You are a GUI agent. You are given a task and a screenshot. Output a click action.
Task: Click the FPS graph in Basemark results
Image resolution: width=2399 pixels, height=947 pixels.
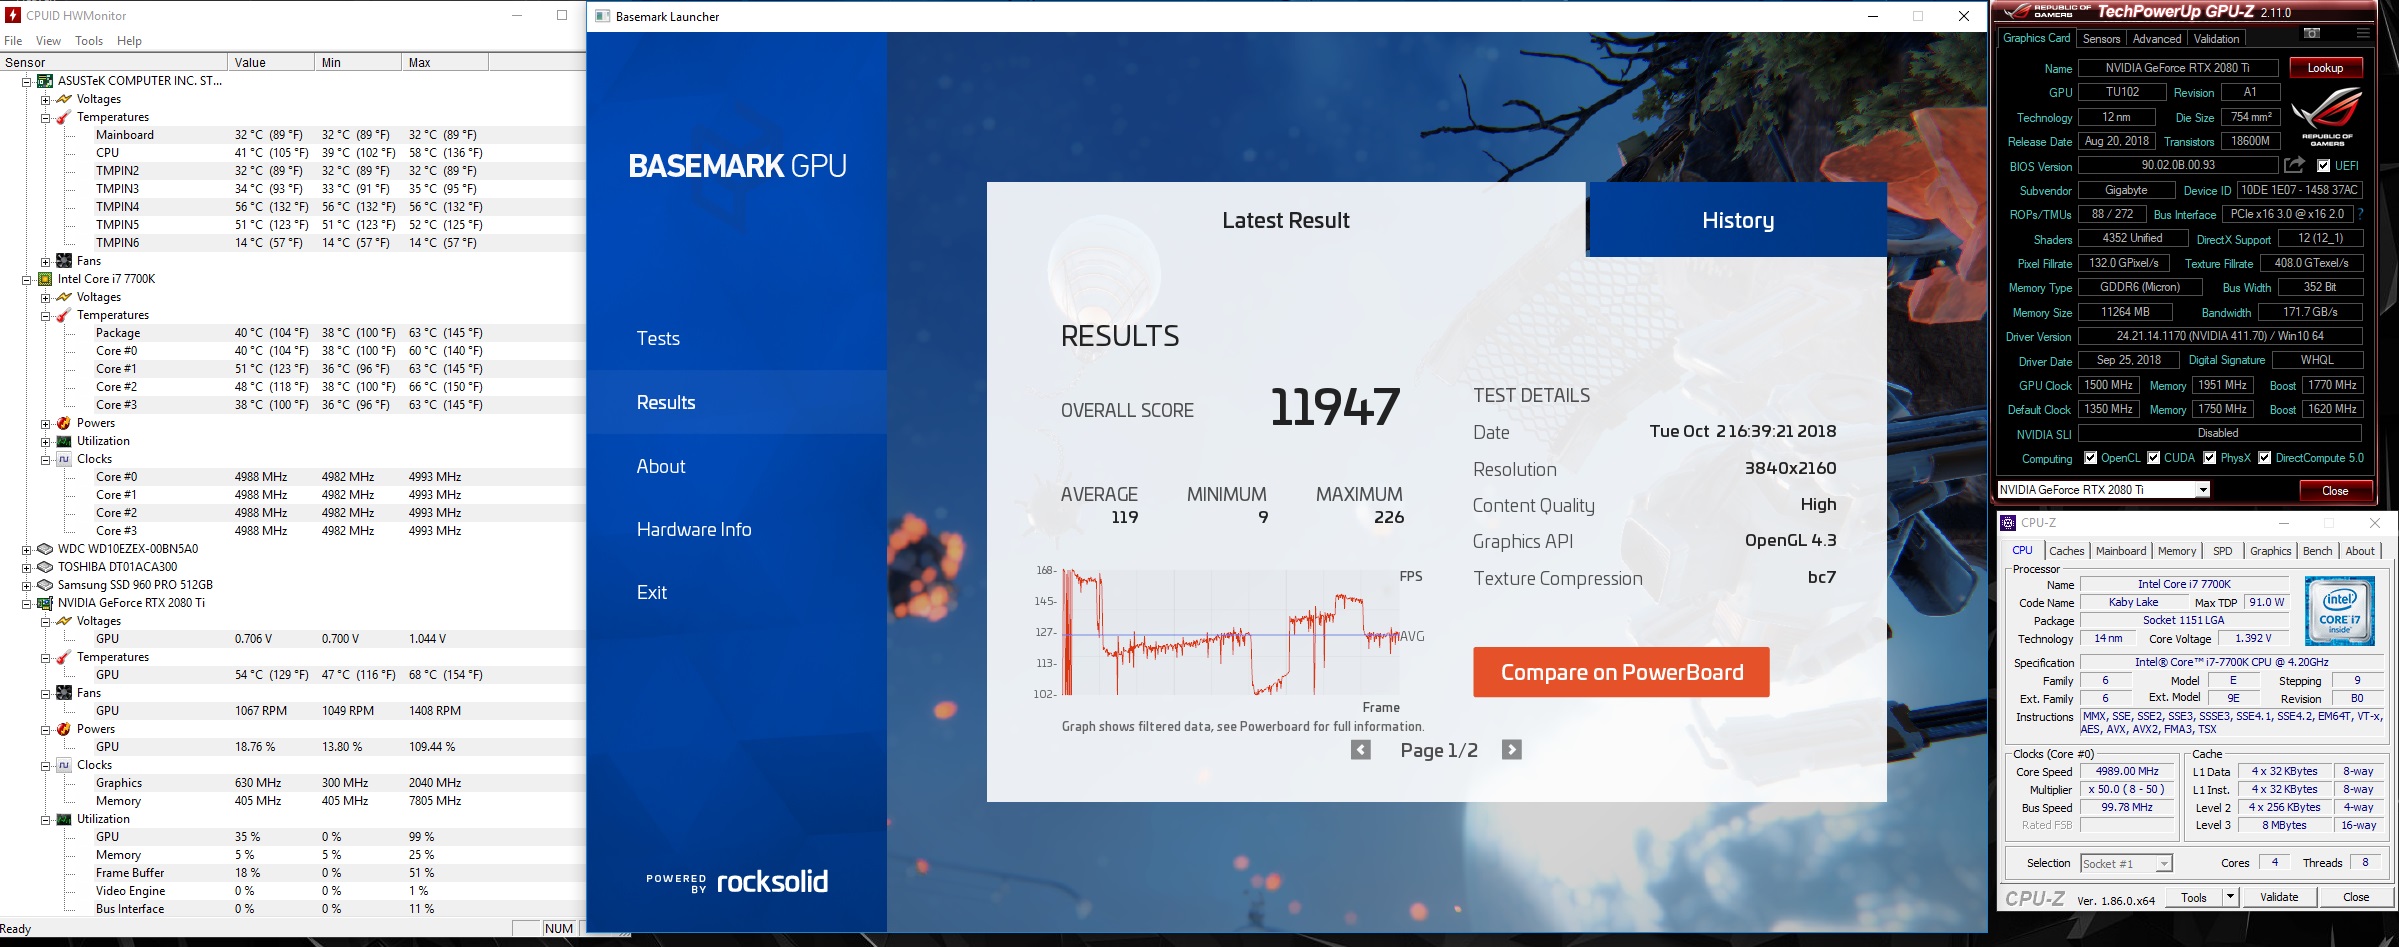point(1229,632)
